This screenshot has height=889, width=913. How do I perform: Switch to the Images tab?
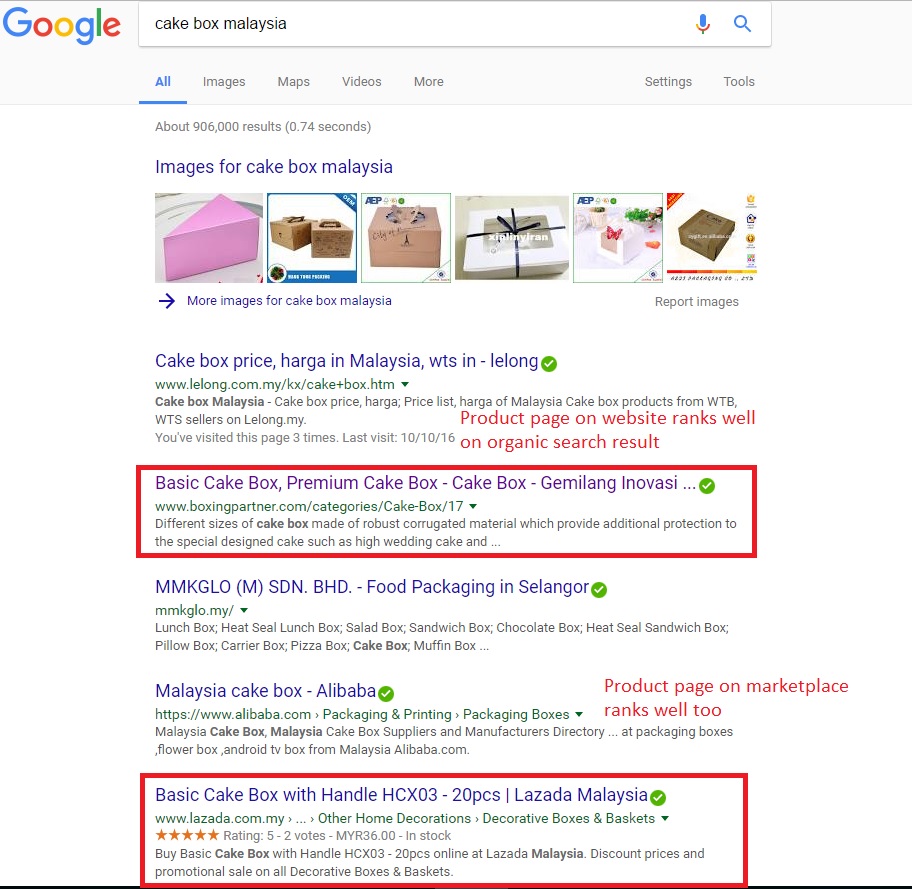224,82
